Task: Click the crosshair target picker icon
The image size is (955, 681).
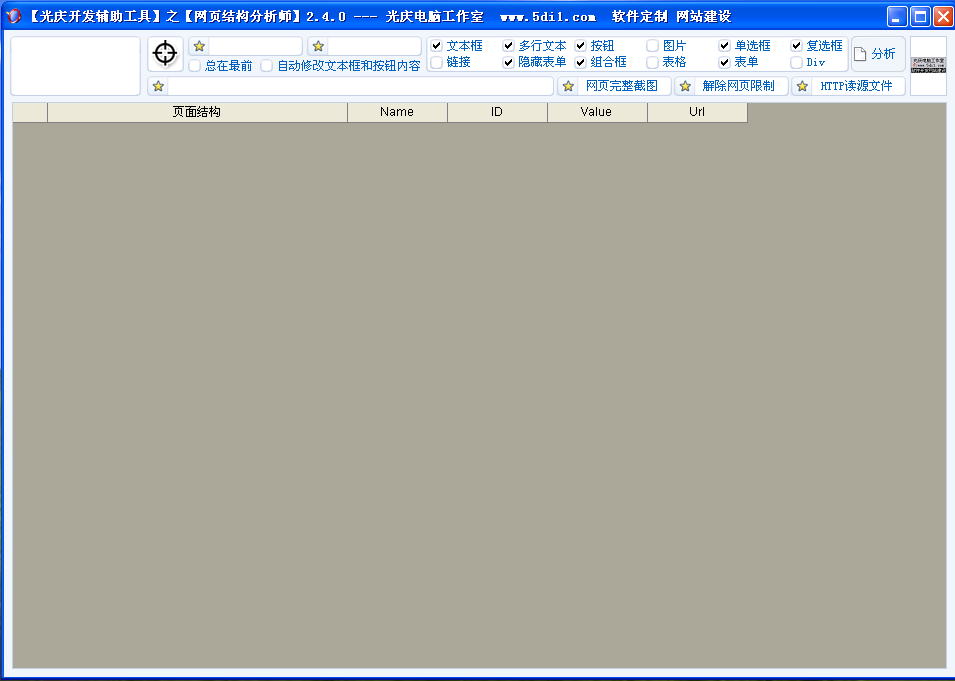Action: click(165, 54)
